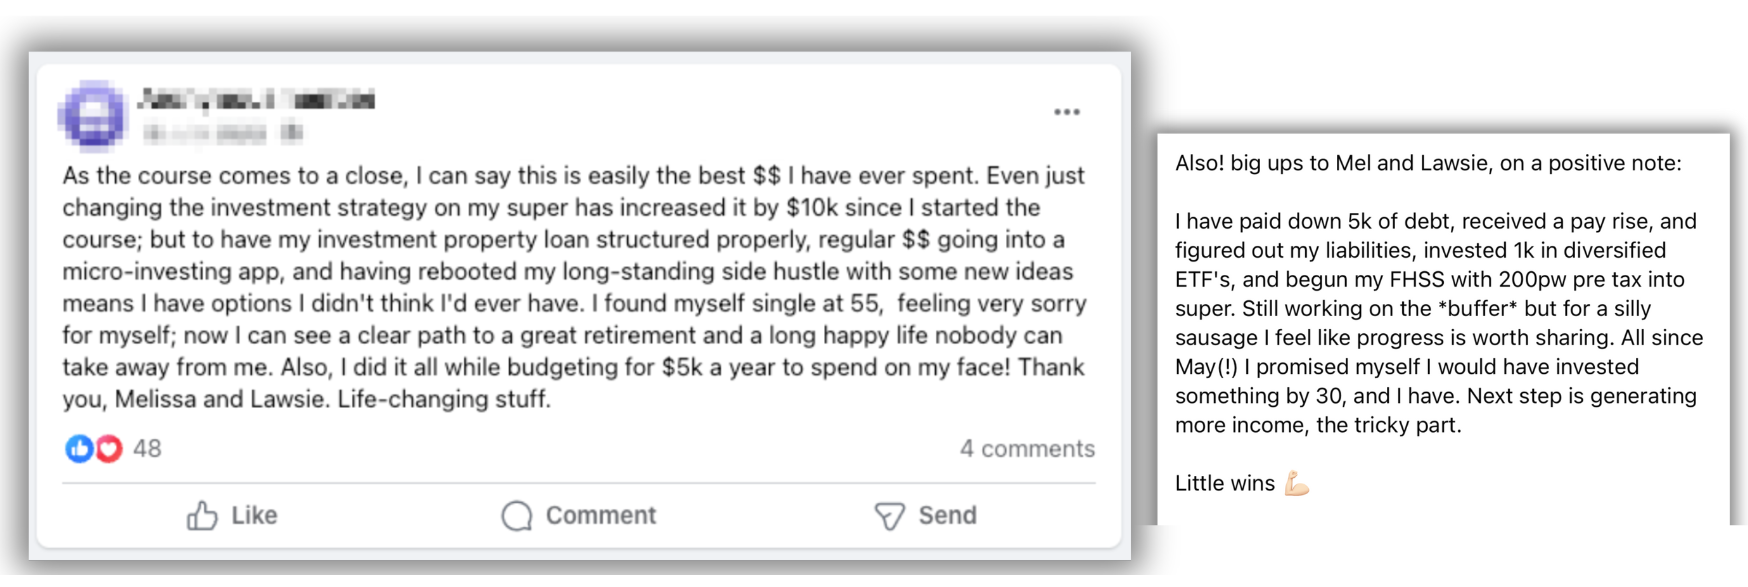Open the three-dot post options menu
The image size is (1748, 587).
click(1066, 112)
